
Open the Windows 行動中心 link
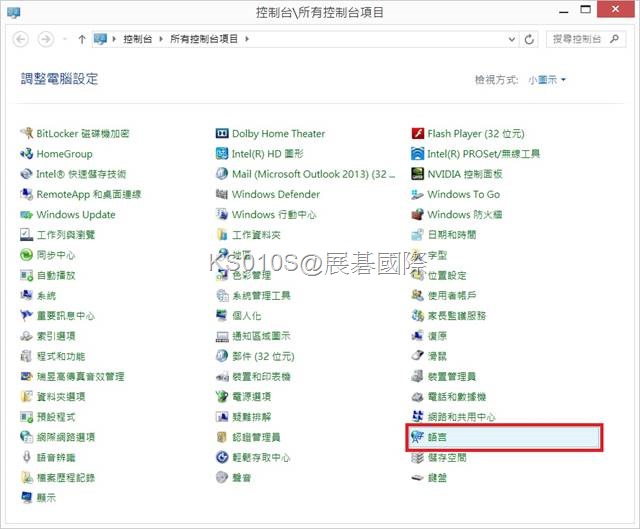coord(274,214)
